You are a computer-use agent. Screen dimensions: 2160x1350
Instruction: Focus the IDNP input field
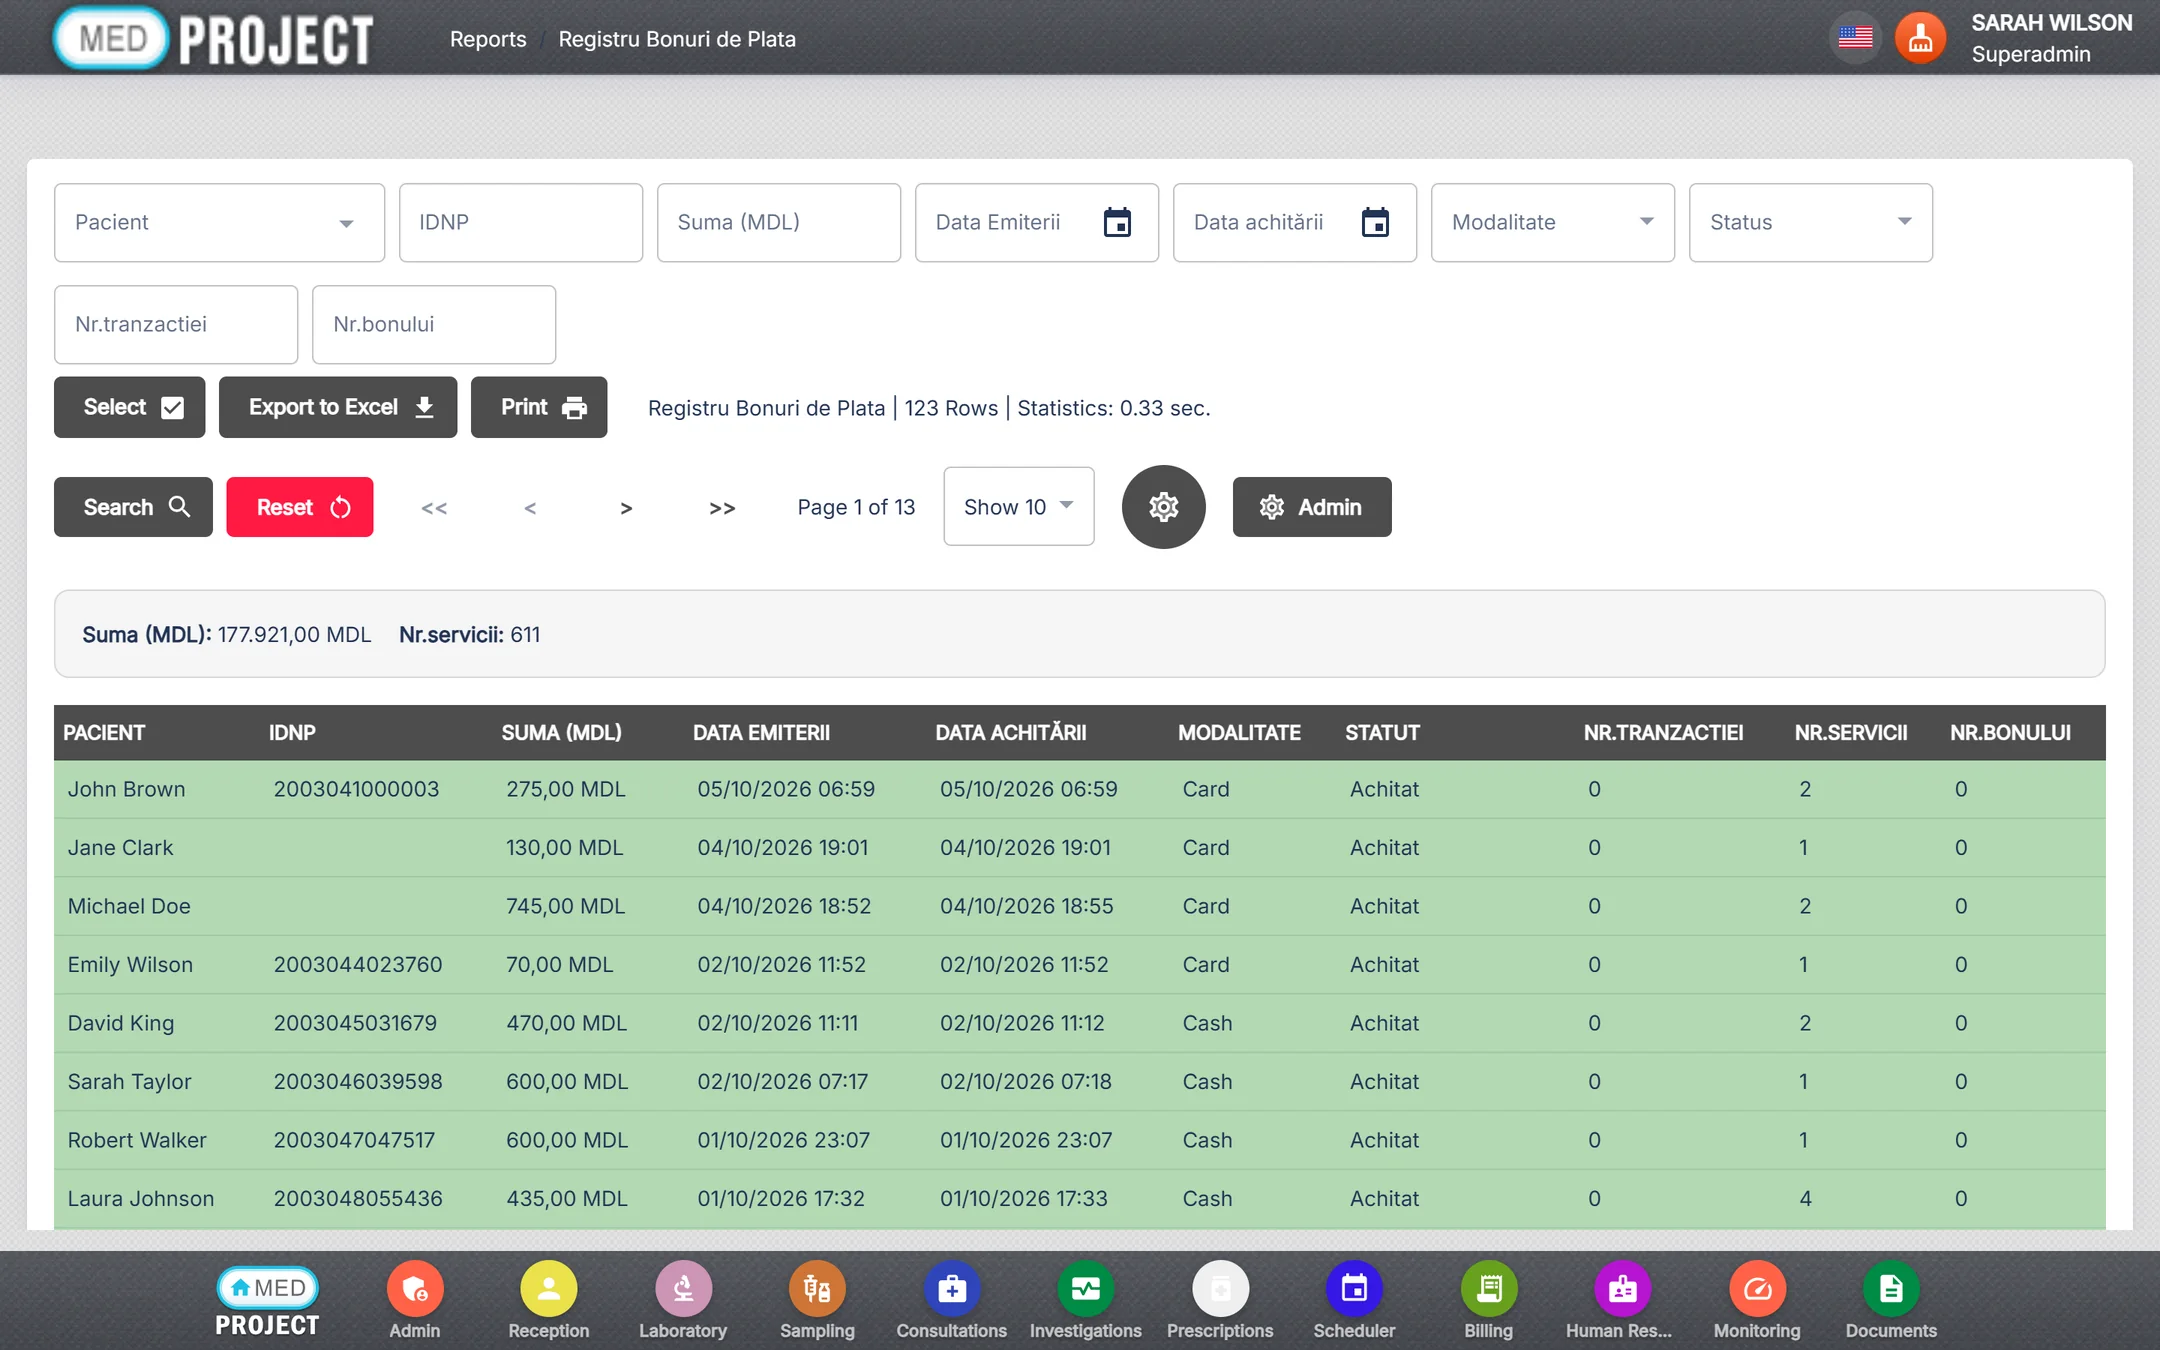coord(520,222)
